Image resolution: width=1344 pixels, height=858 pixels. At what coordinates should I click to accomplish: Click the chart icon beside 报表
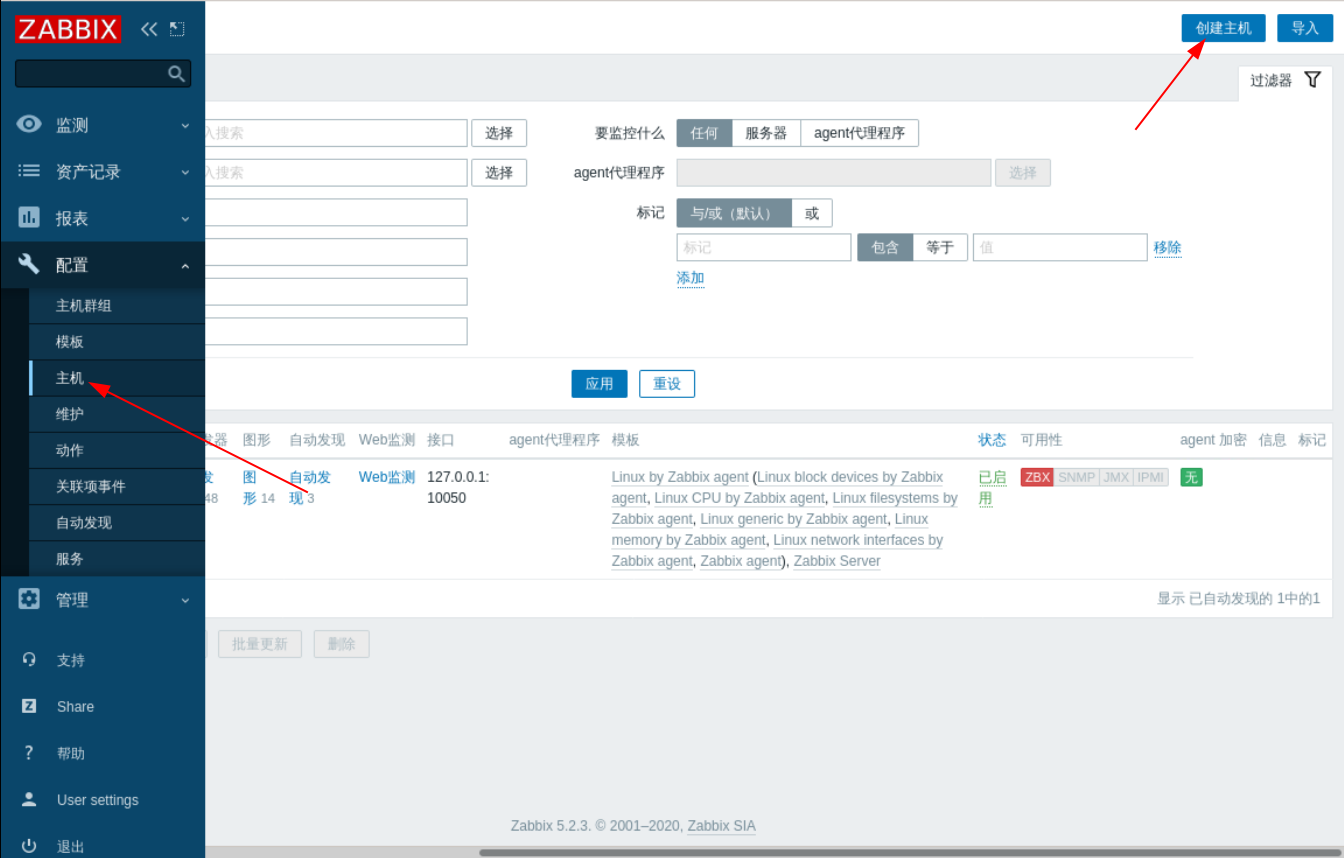click(x=29, y=217)
